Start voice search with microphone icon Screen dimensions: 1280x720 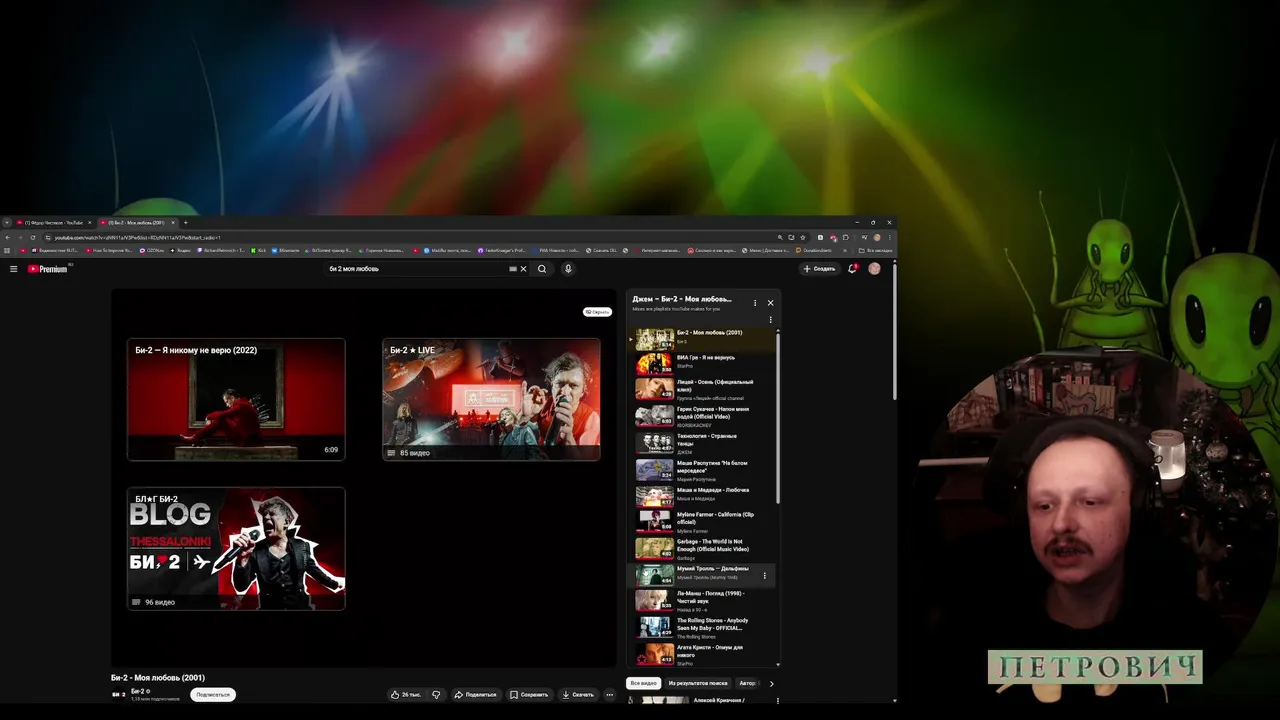568,269
